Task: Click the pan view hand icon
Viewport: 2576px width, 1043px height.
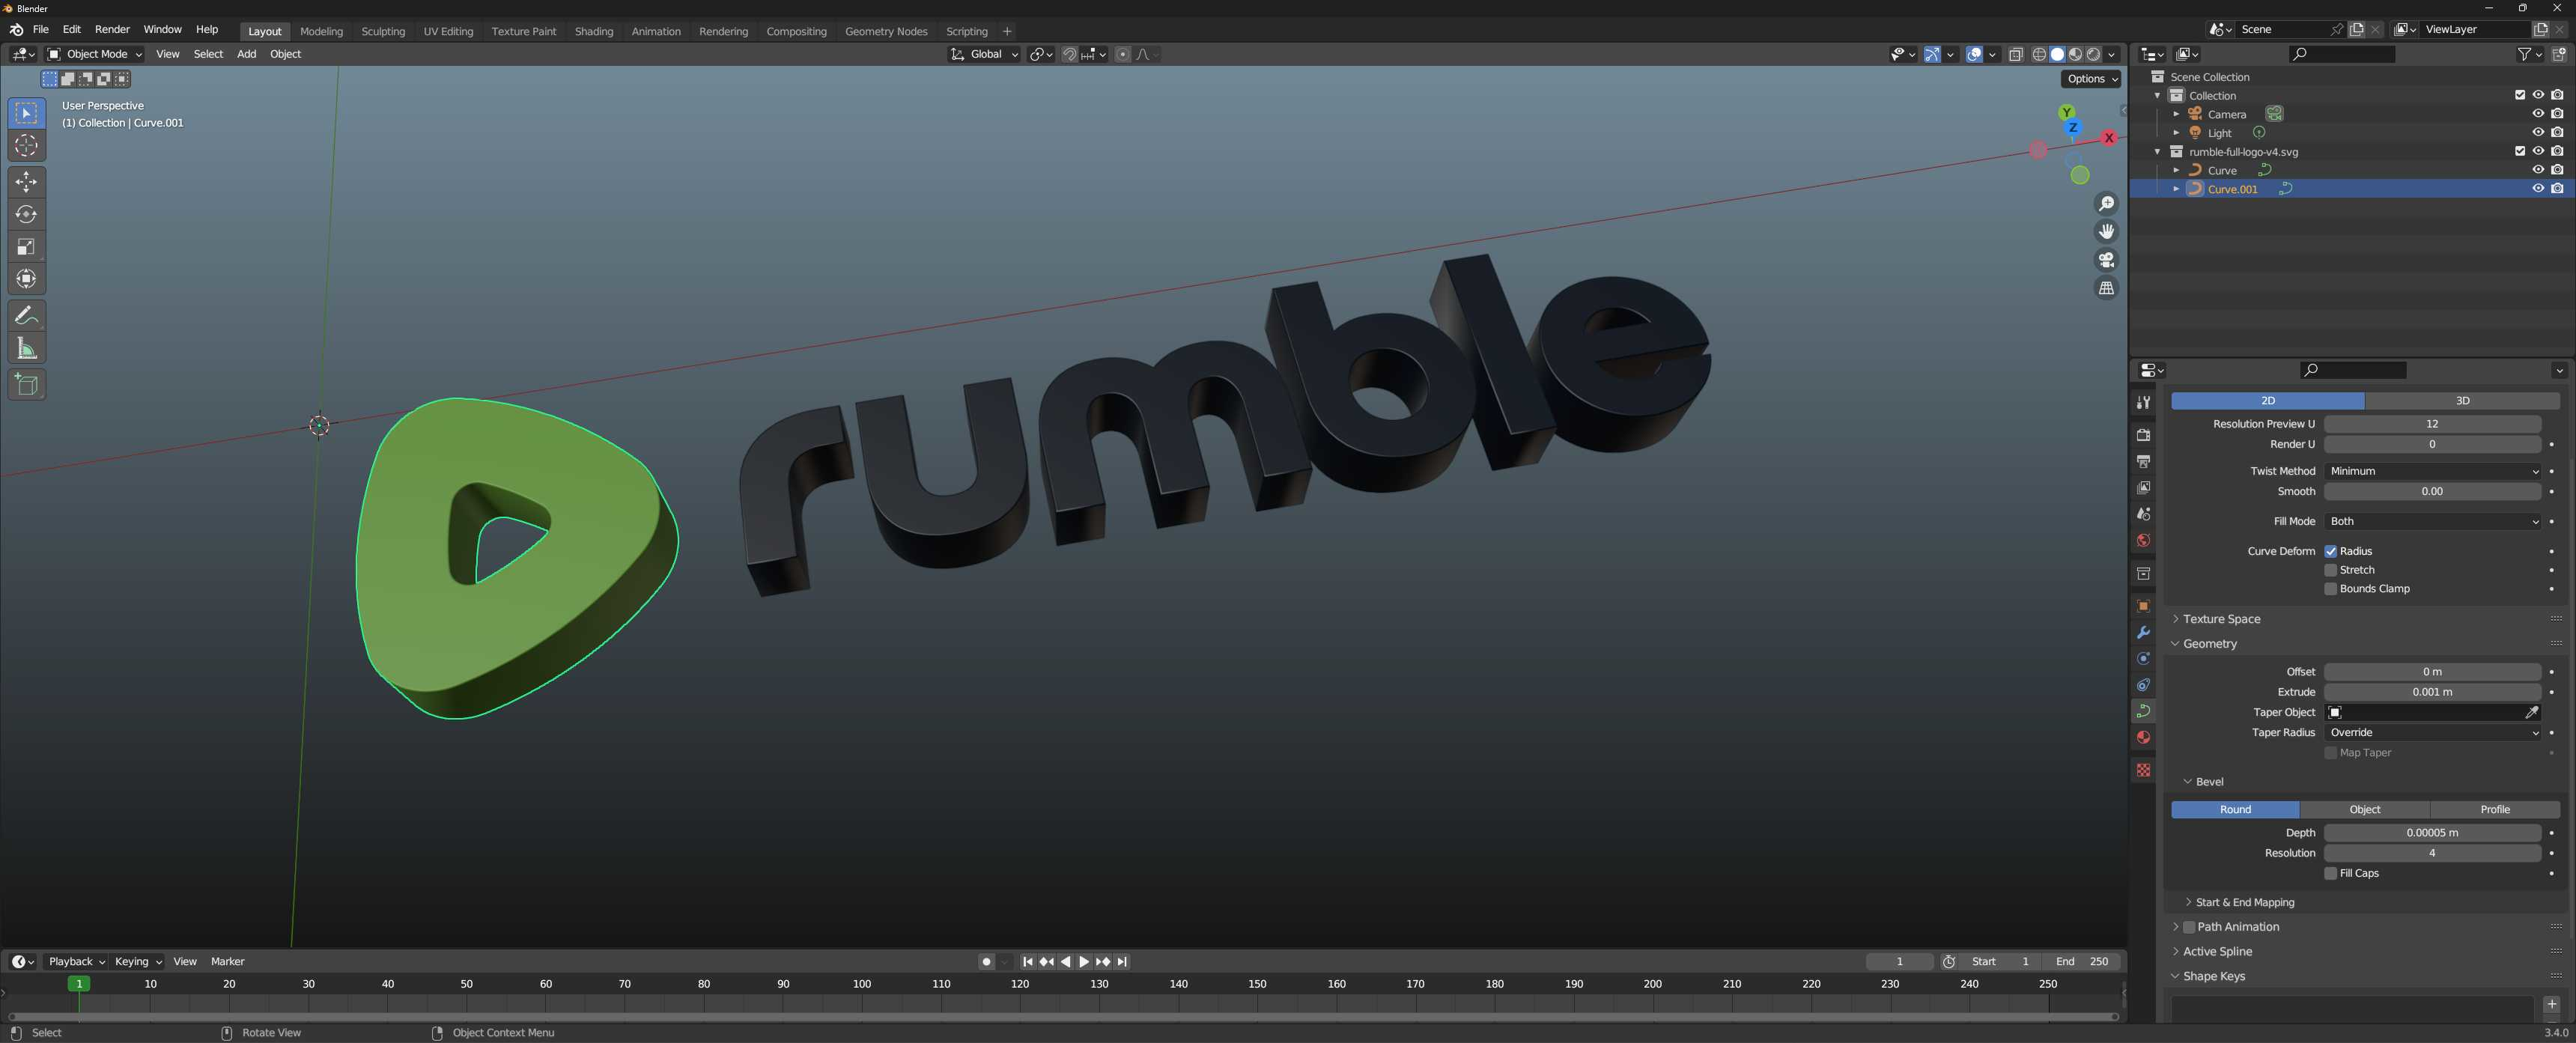Action: click(2106, 232)
